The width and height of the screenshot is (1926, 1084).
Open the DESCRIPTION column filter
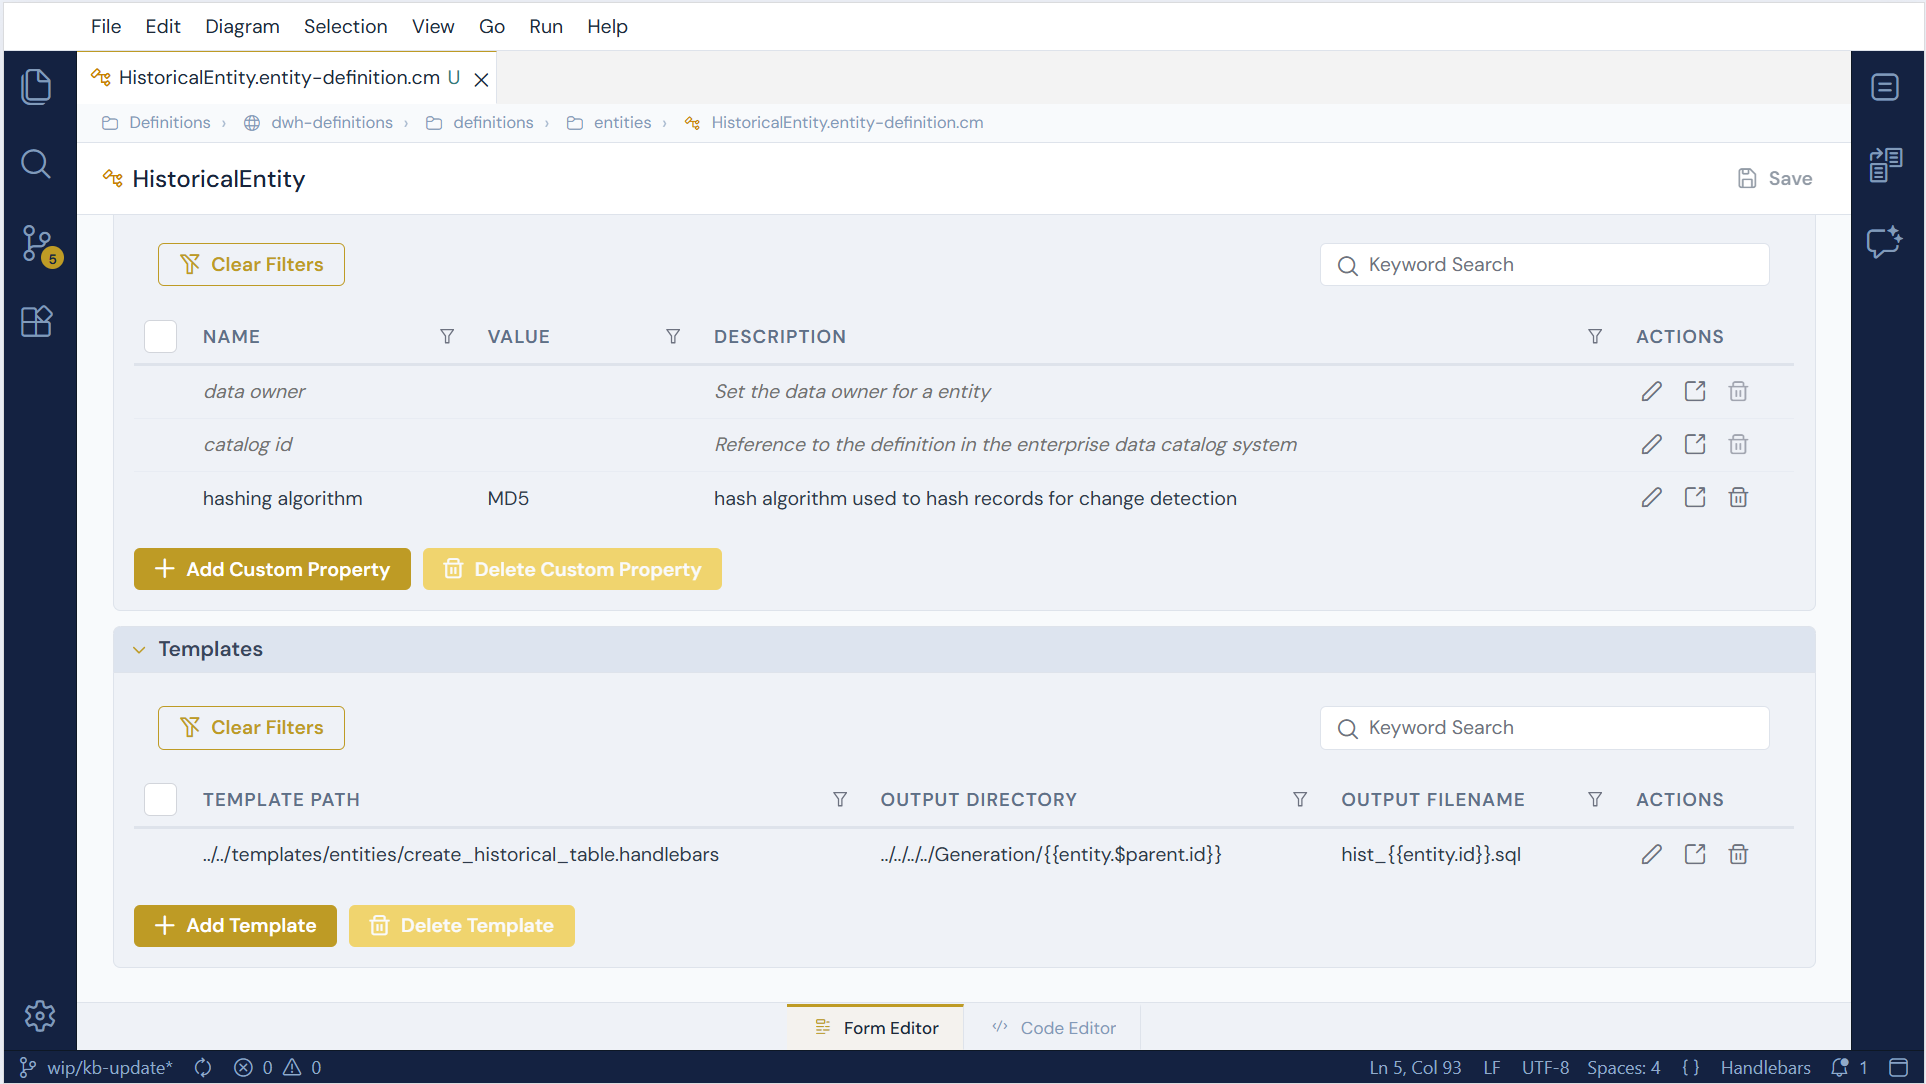point(1595,337)
